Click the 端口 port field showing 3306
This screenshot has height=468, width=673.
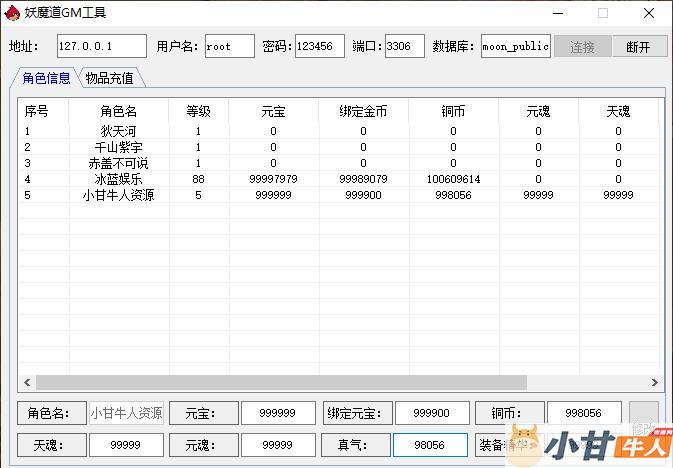point(404,47)
